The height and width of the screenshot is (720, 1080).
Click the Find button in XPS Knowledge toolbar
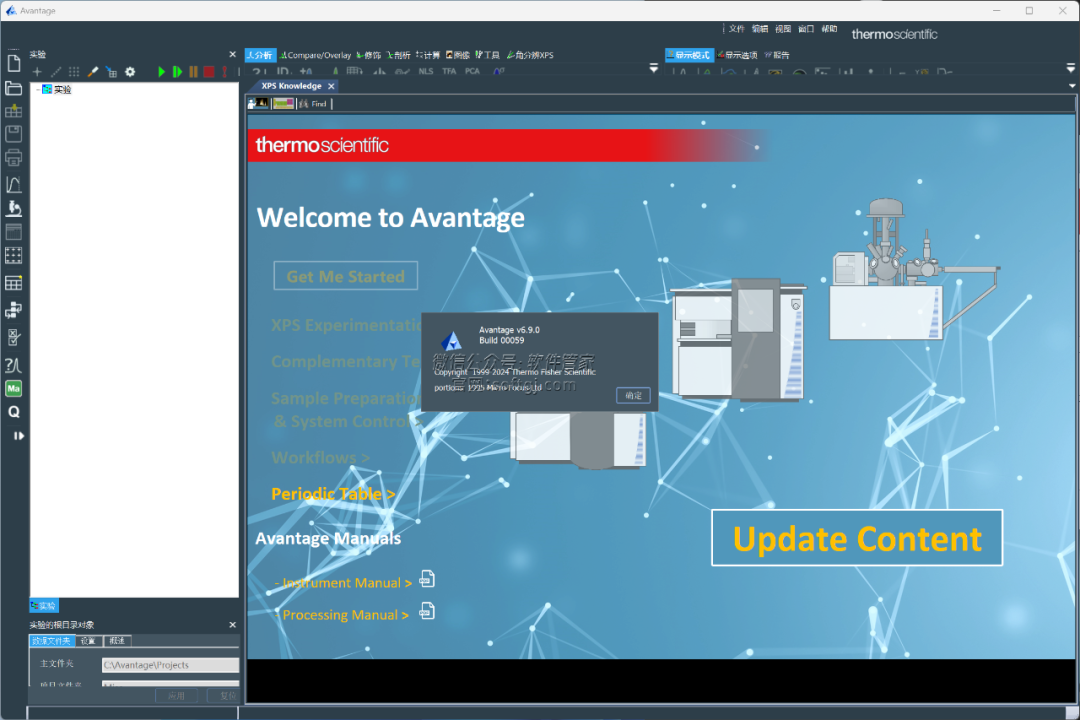(313, 104)
